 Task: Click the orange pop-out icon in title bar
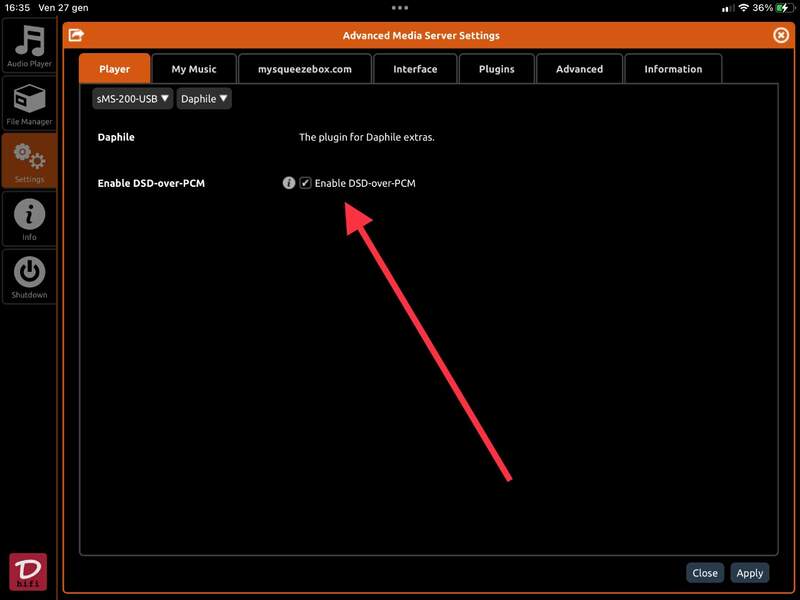[76, 35]
